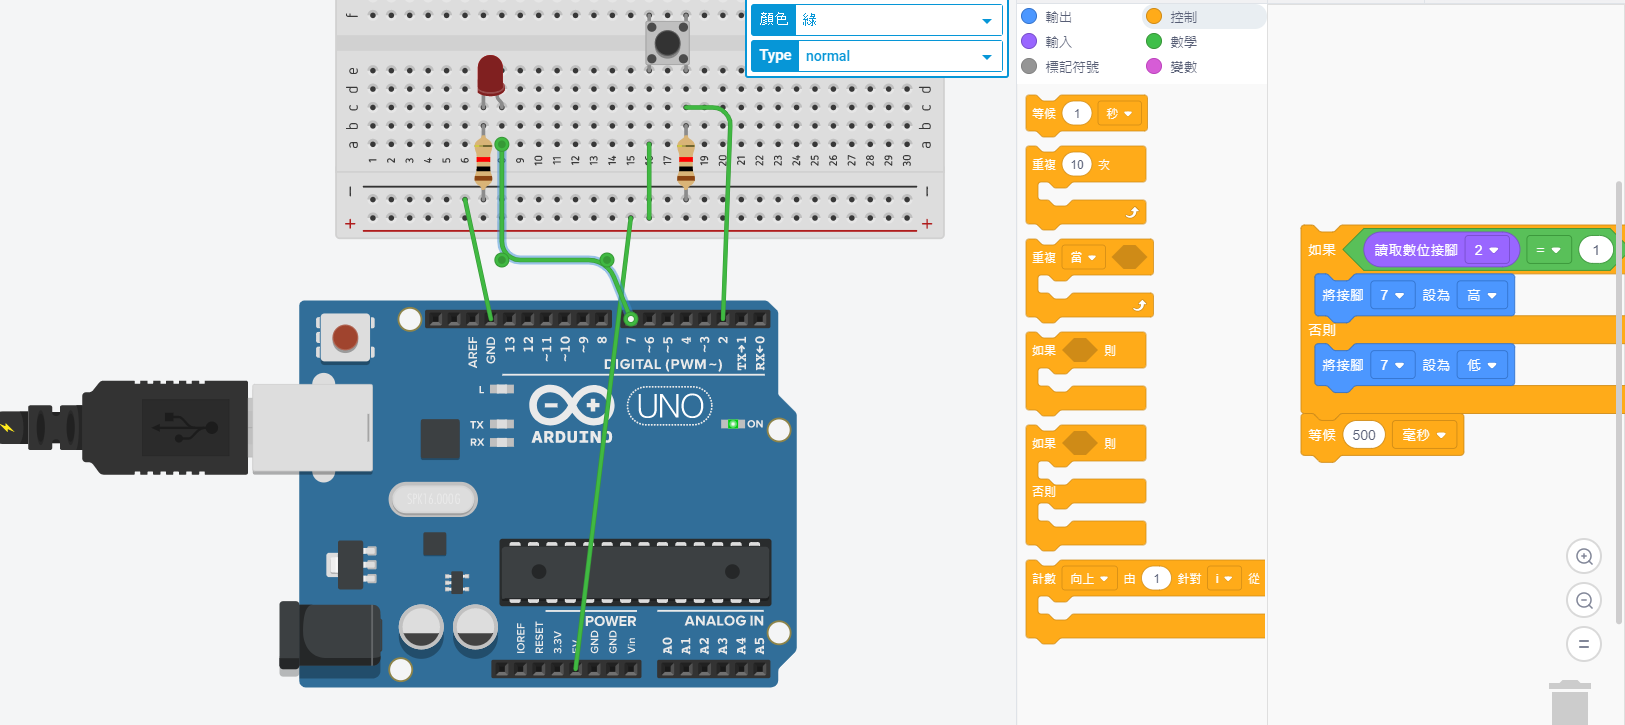
Task: Open the 毫秒 unit dropdown in wait block
Action: 1424,435
